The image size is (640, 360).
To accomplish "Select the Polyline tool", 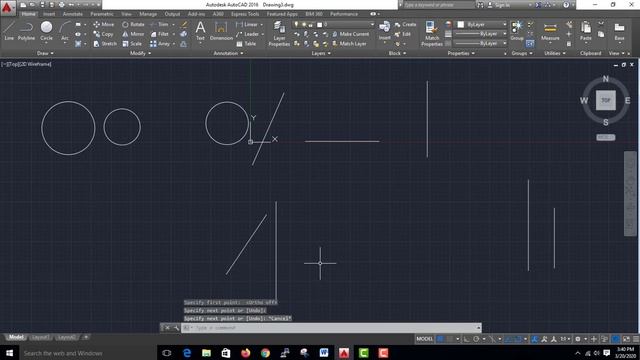I will [26, 31].
